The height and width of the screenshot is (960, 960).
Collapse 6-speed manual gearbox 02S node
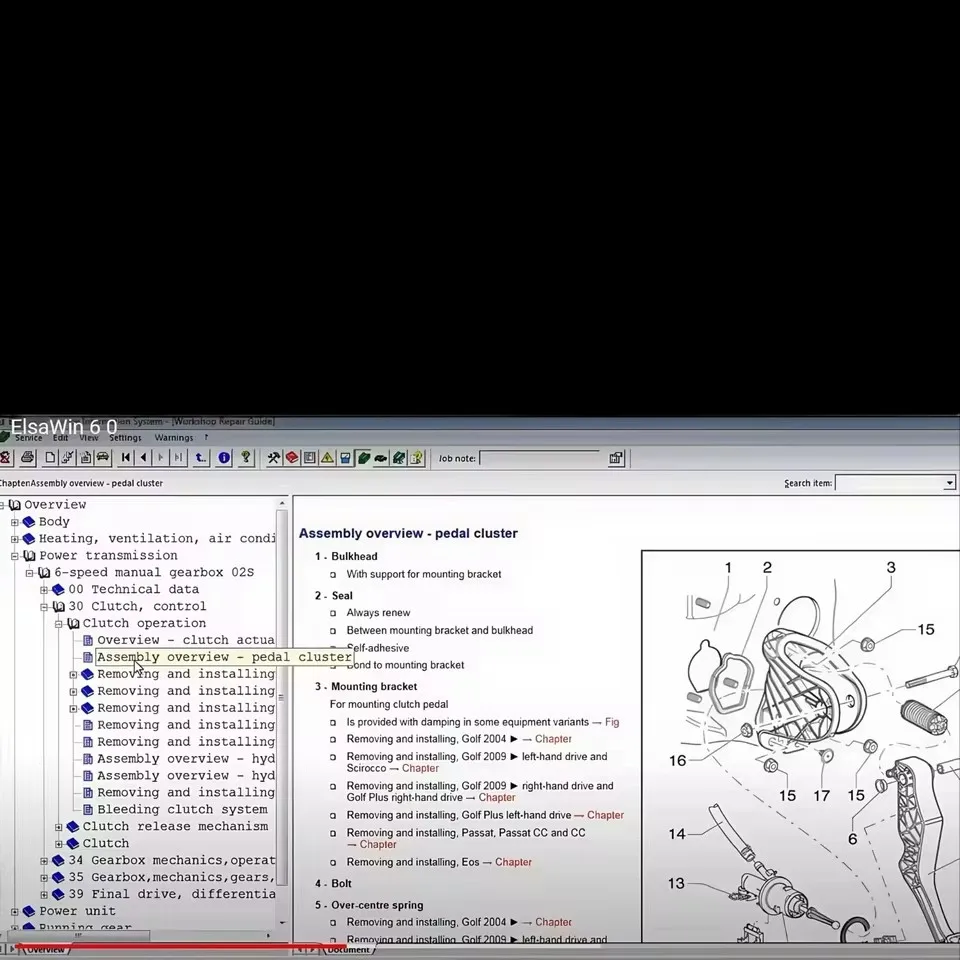(x=29, y=573)
